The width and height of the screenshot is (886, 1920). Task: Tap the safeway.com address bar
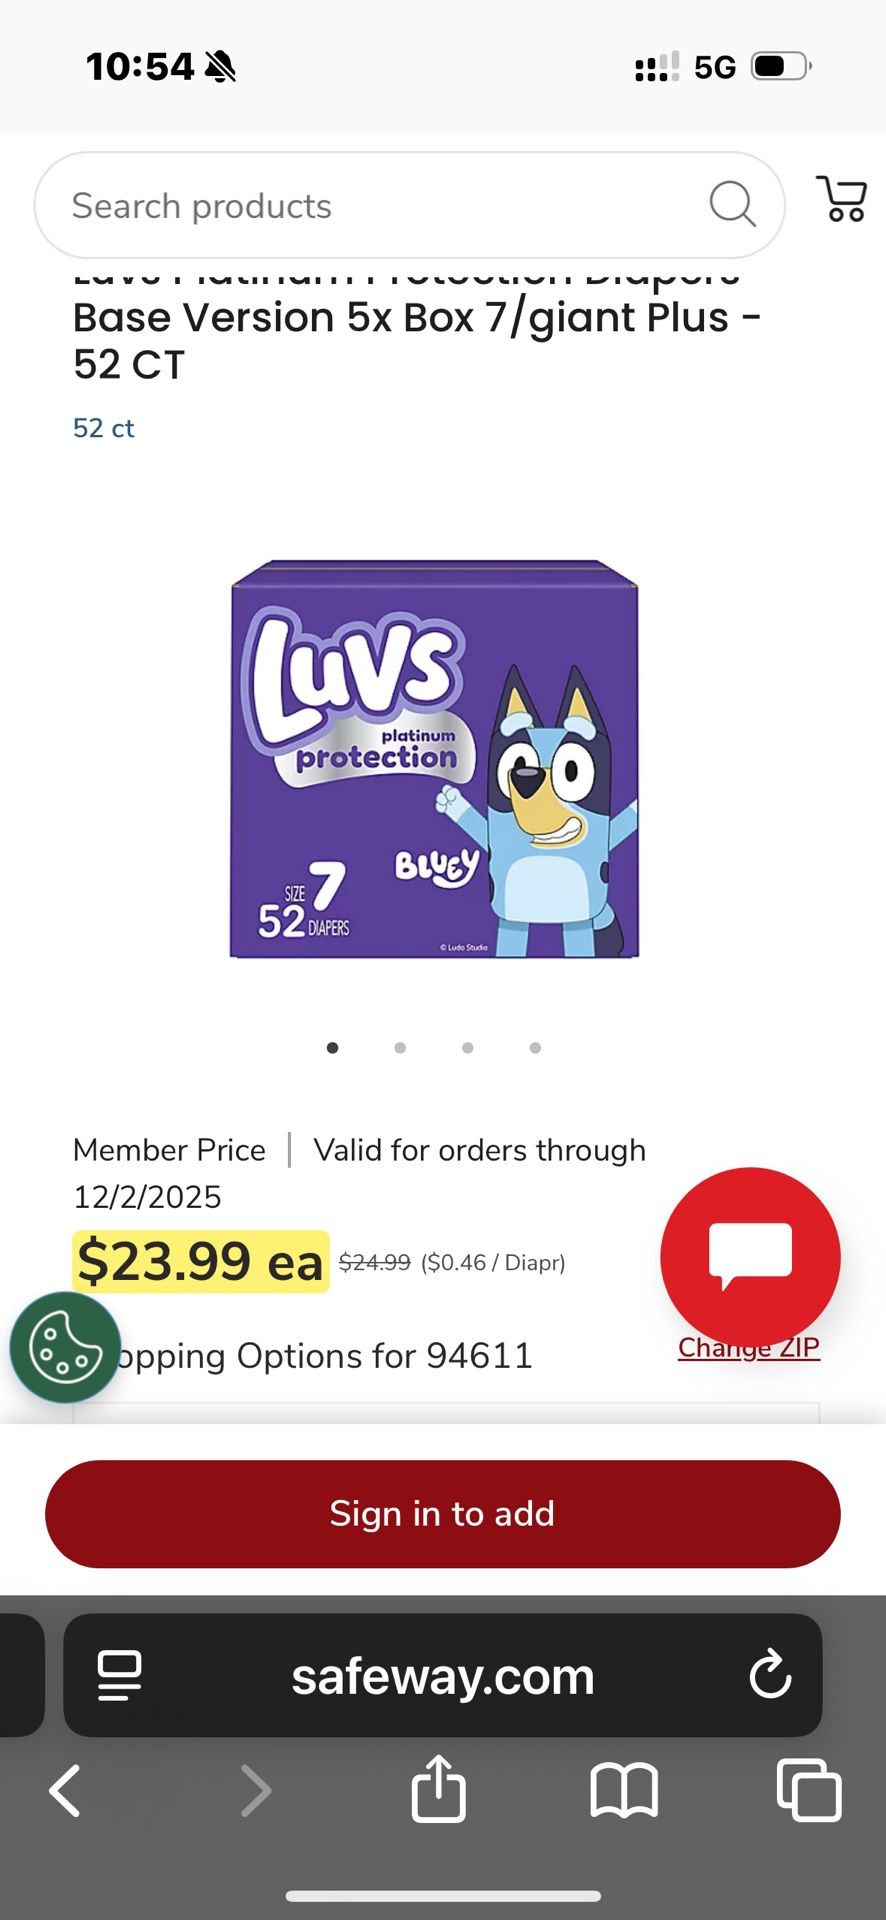443,1675
